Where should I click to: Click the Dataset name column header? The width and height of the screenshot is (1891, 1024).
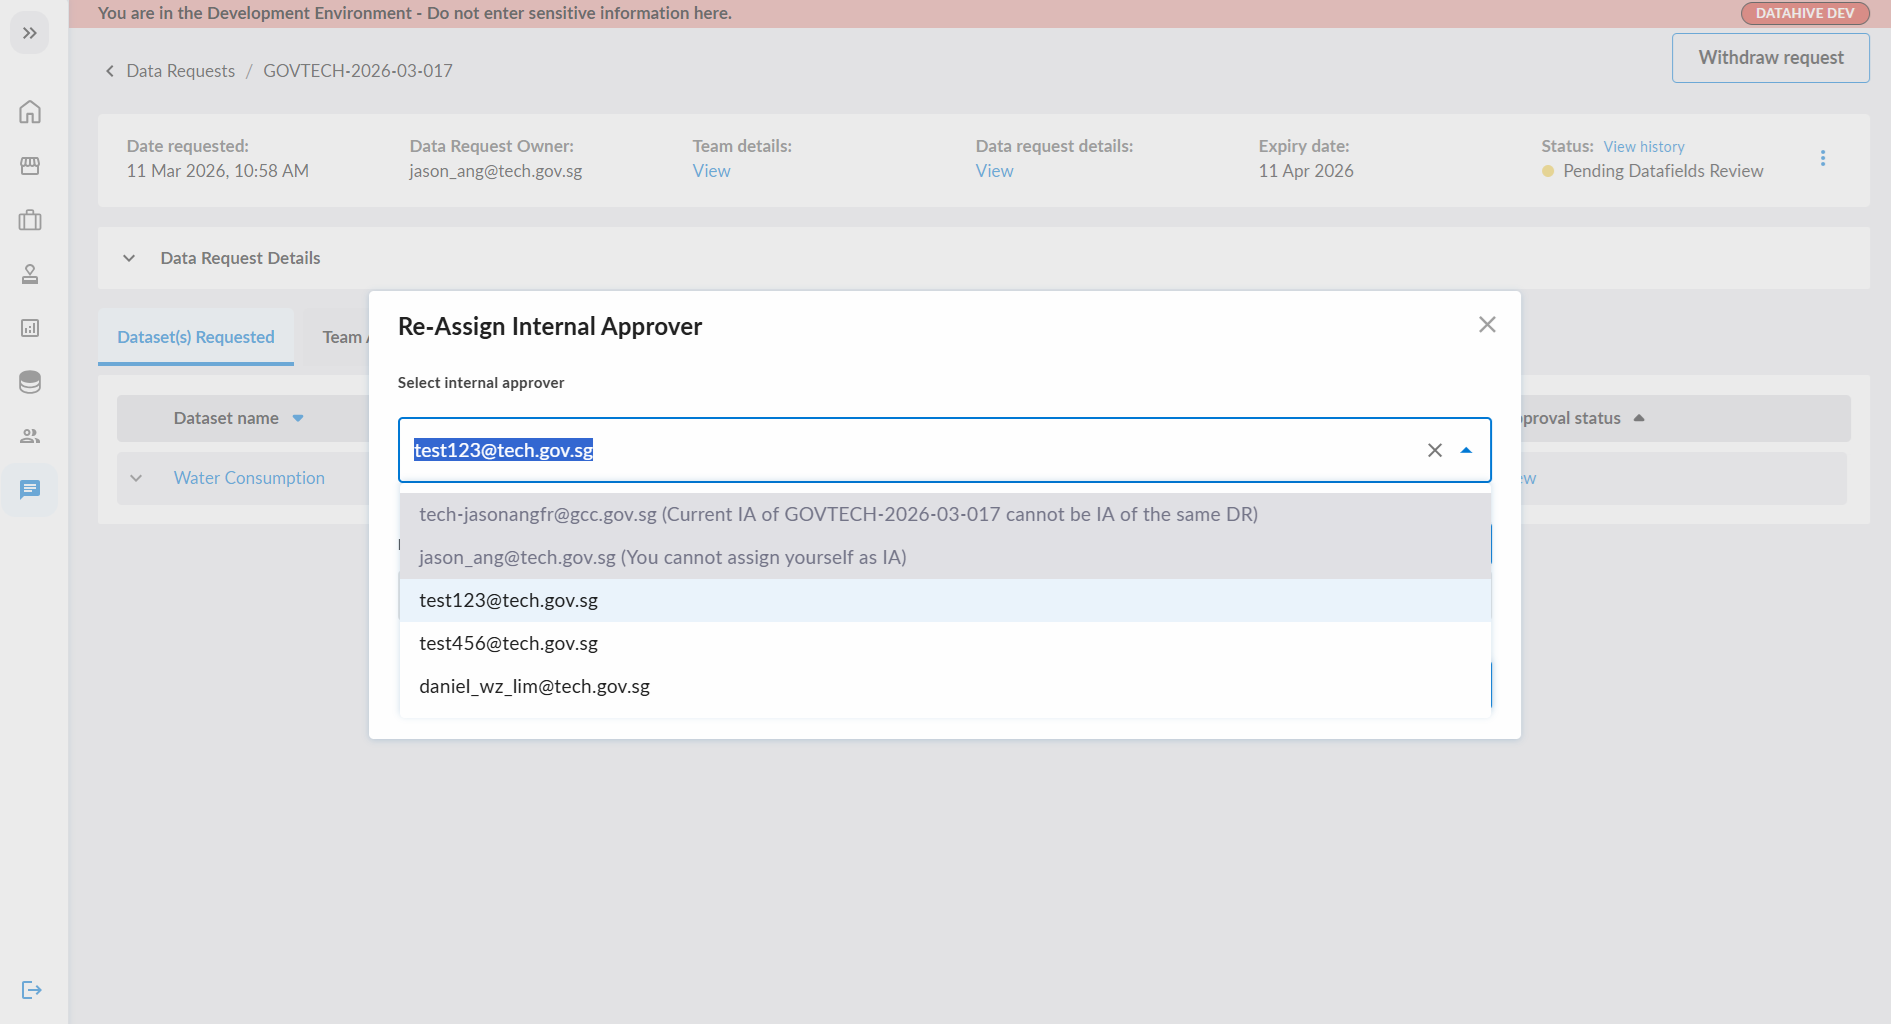pos(226,418)
